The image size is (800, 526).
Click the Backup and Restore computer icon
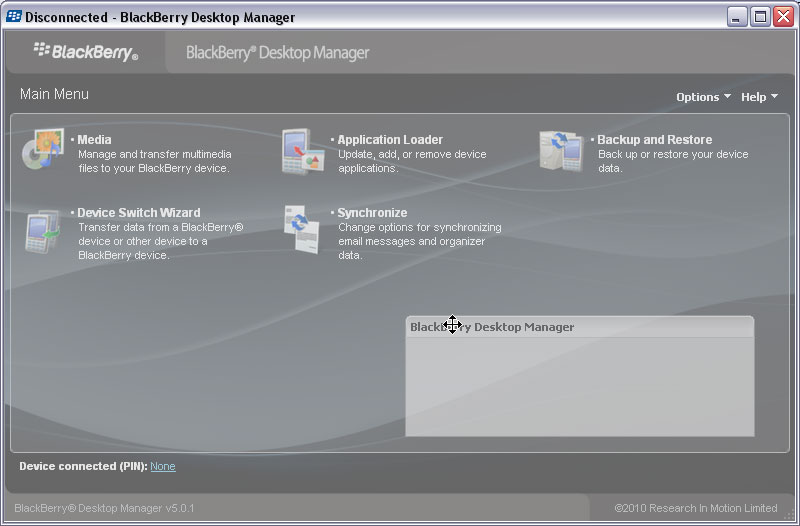tap(562, 151)
